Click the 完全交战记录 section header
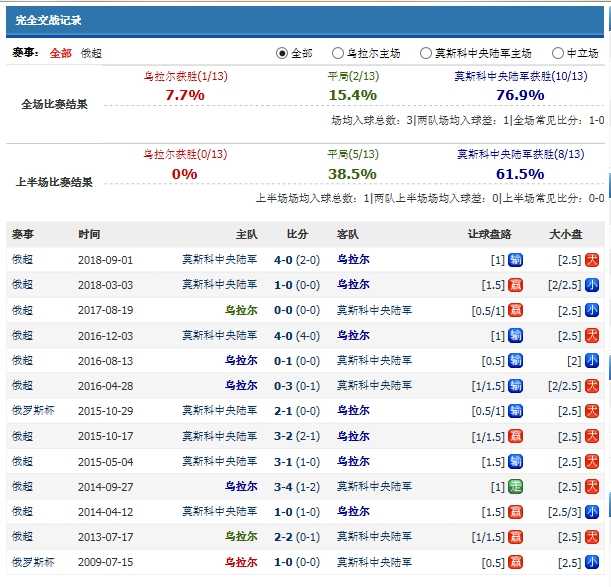The width and height of the screenshot is (611, 587). tap(48, 20)
